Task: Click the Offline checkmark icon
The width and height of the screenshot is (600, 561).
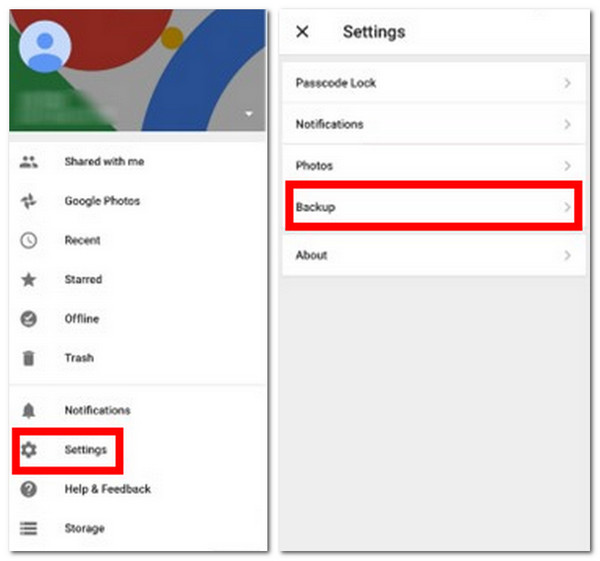Action: 29,319
